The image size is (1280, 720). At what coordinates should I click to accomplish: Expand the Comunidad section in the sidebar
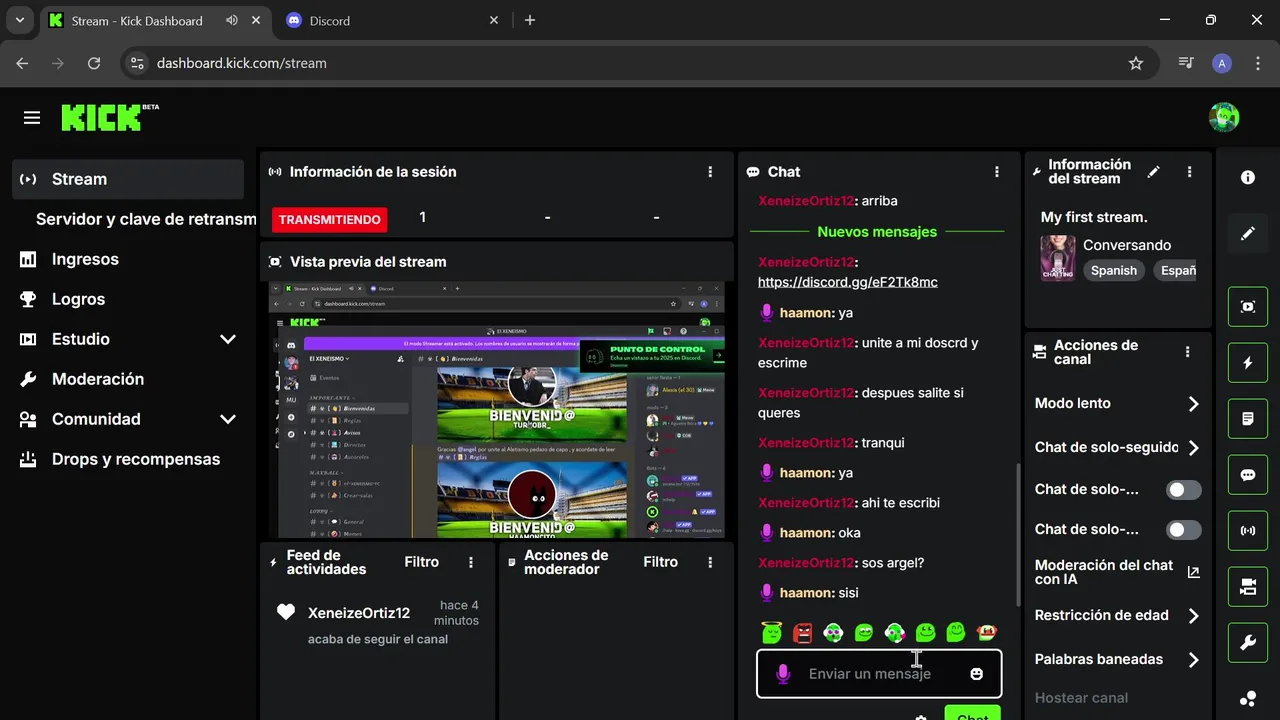pos(228,419)
